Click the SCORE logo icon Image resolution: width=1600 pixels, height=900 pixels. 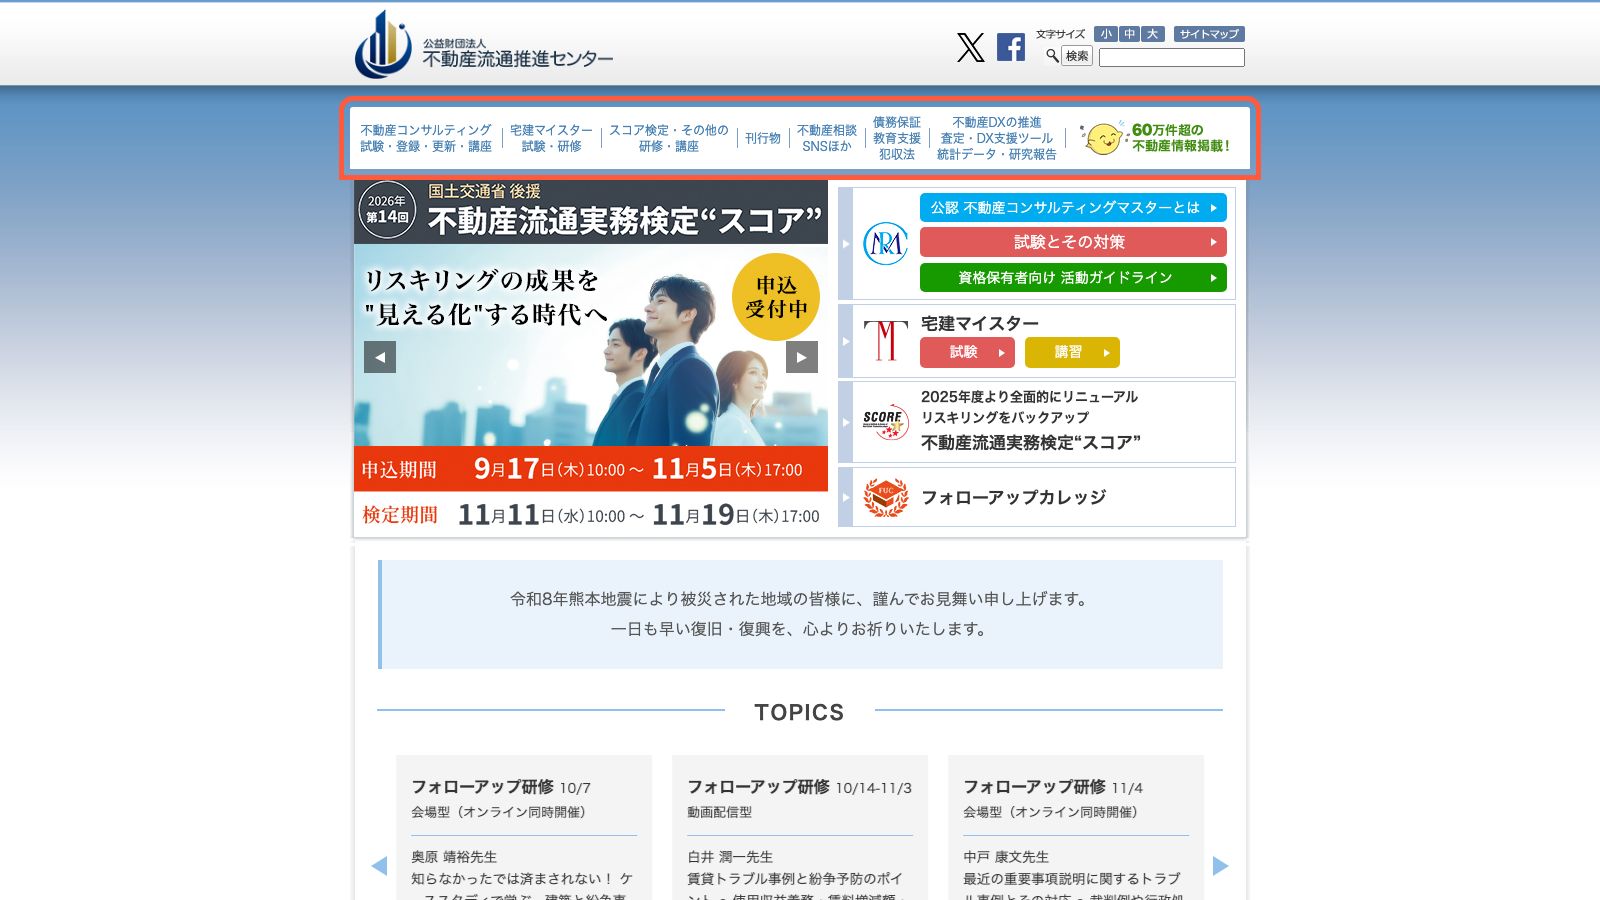pos(885,421)
